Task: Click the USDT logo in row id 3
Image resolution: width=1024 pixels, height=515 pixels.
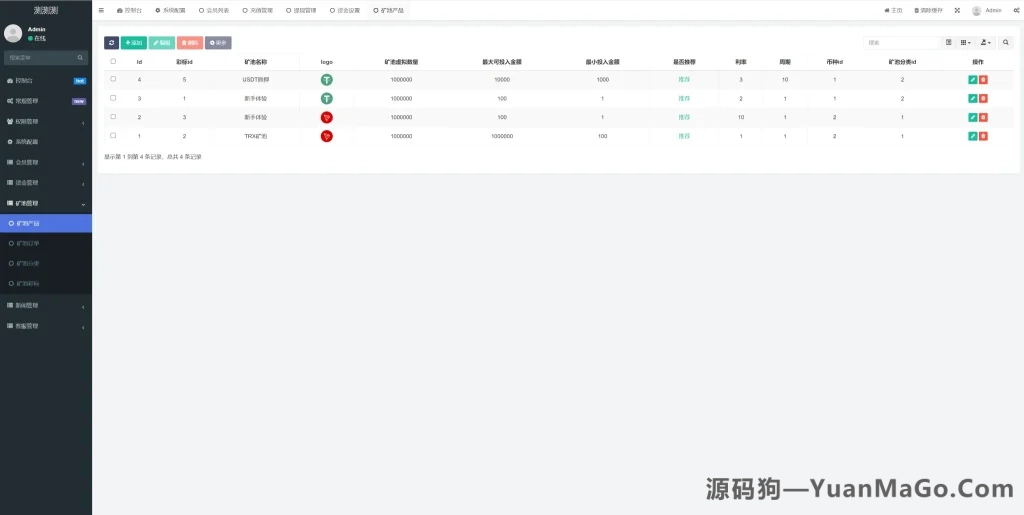Action: coord(327,99)
